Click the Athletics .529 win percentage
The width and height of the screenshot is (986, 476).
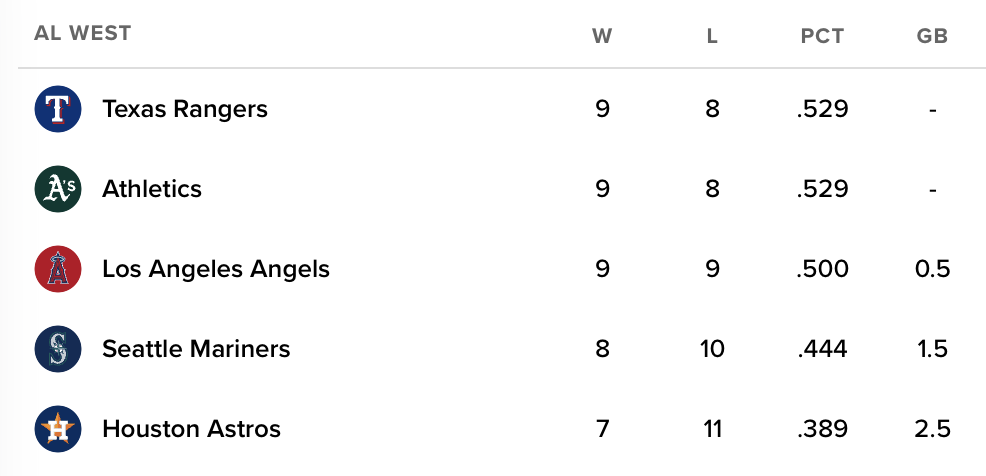pos(822,189)
